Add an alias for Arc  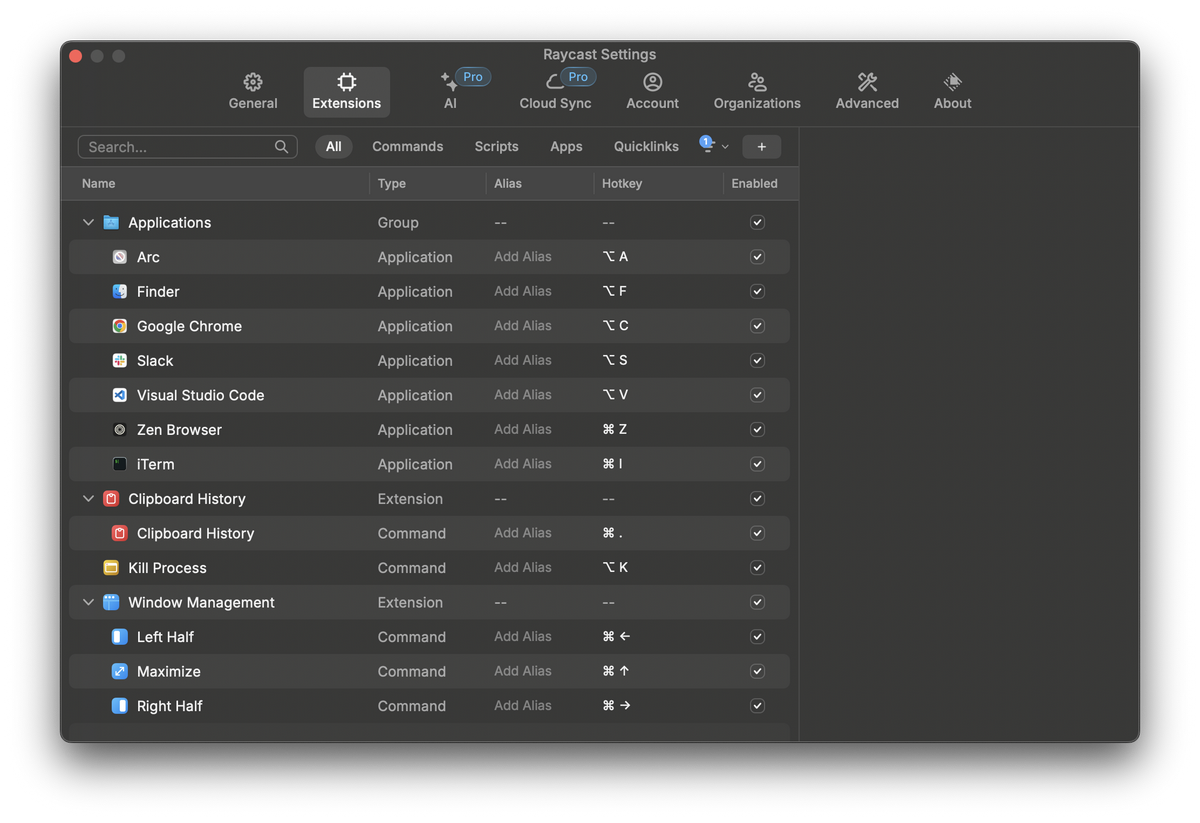coord(523,257)
